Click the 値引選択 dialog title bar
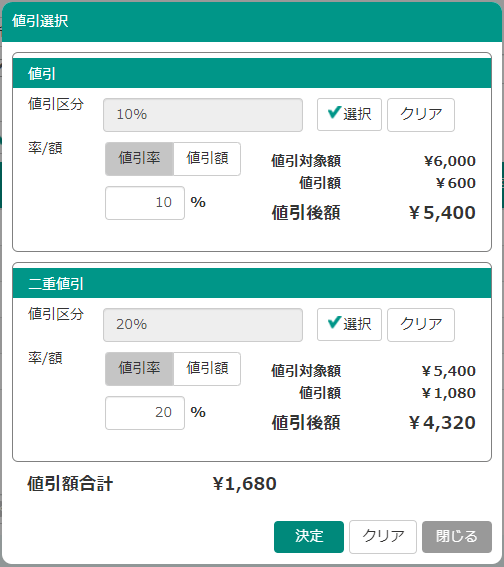The height and width of the screenshot is (567, 504). [252, 21]
